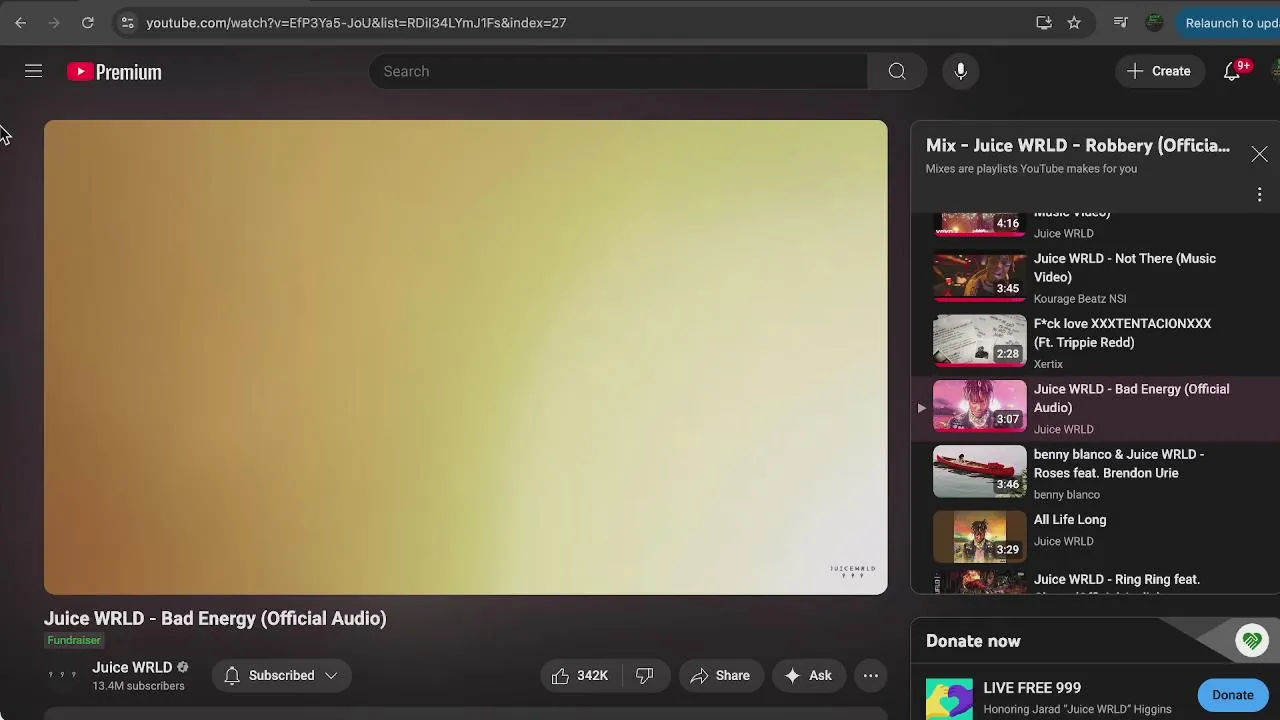This screenshot has width=1280, height=720.
Task: Click the video player area
Action: tap(465, 357)
